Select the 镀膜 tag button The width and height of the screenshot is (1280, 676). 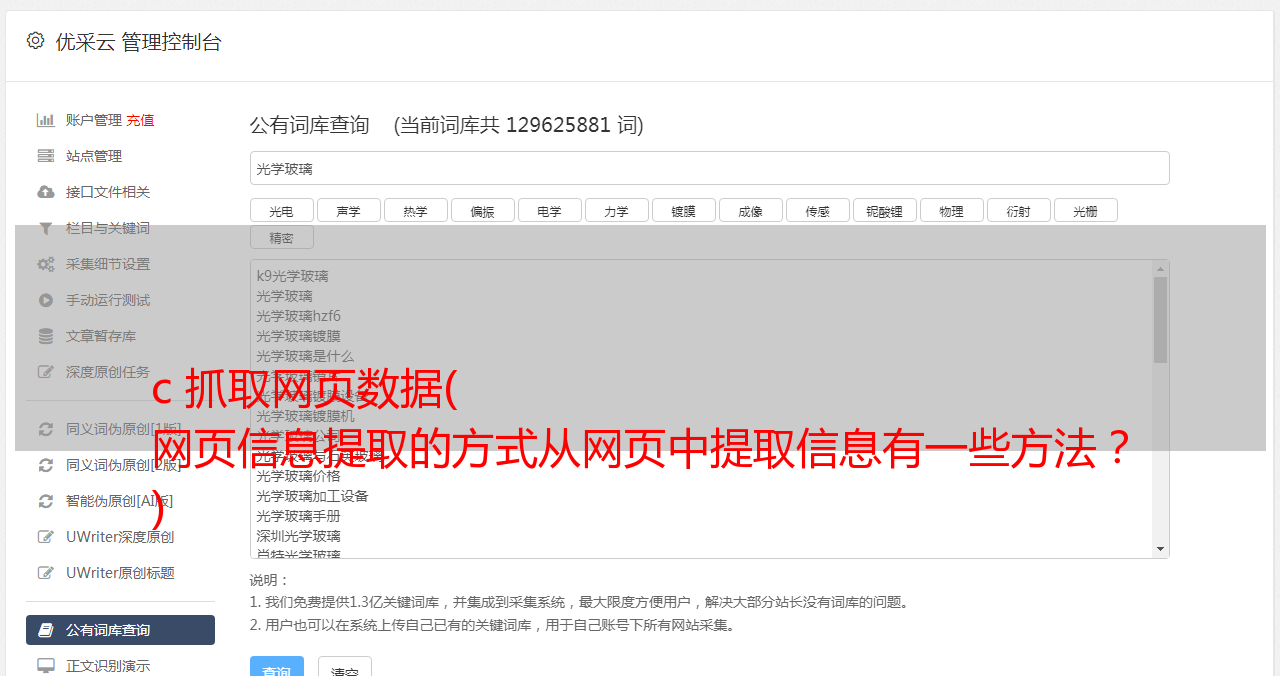683,210
